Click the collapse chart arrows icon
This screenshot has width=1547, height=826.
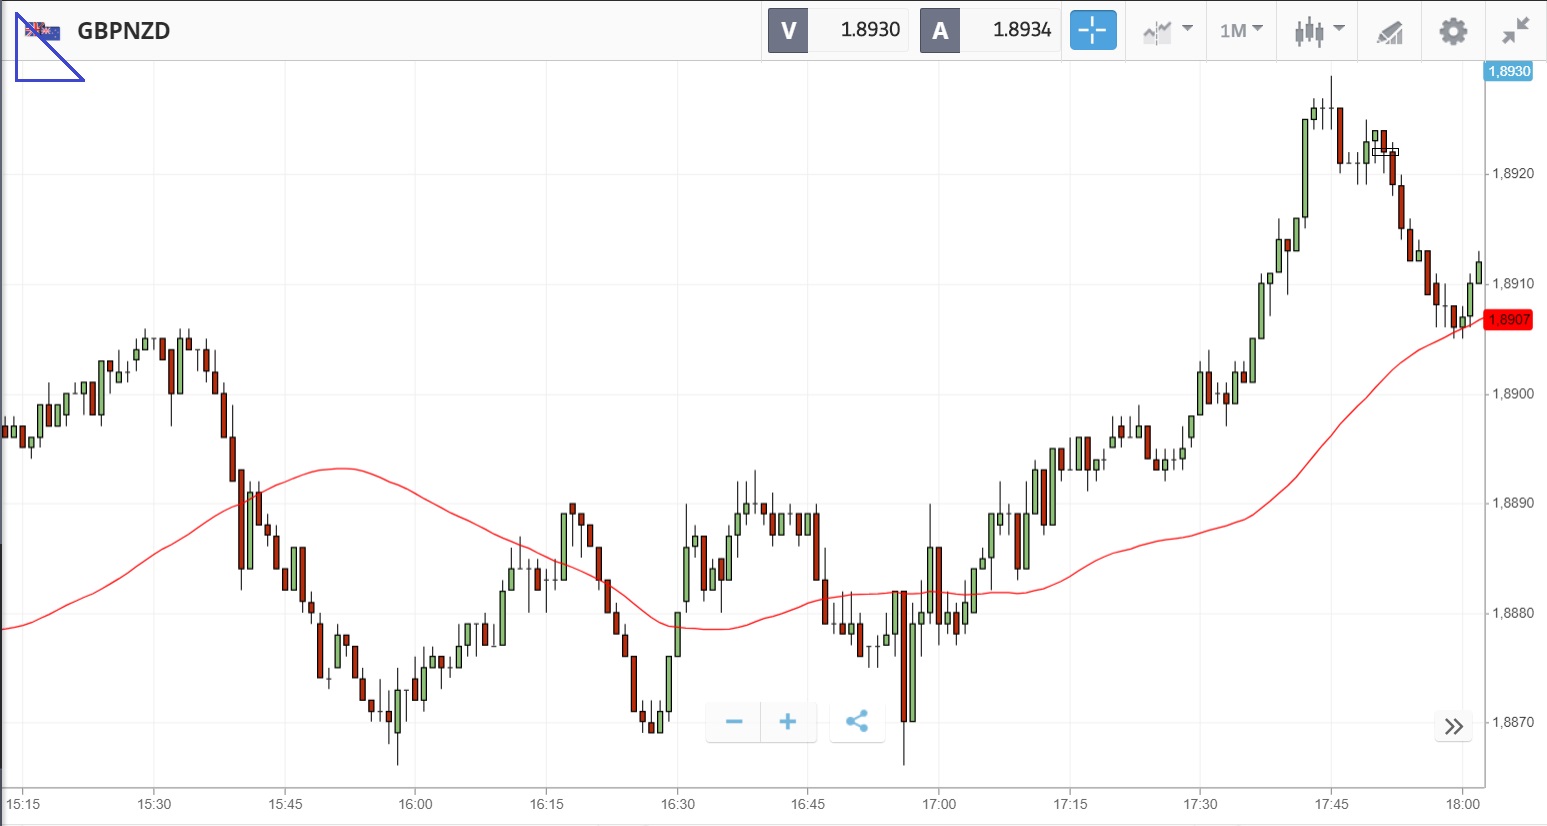click(x=1516, y=31)
